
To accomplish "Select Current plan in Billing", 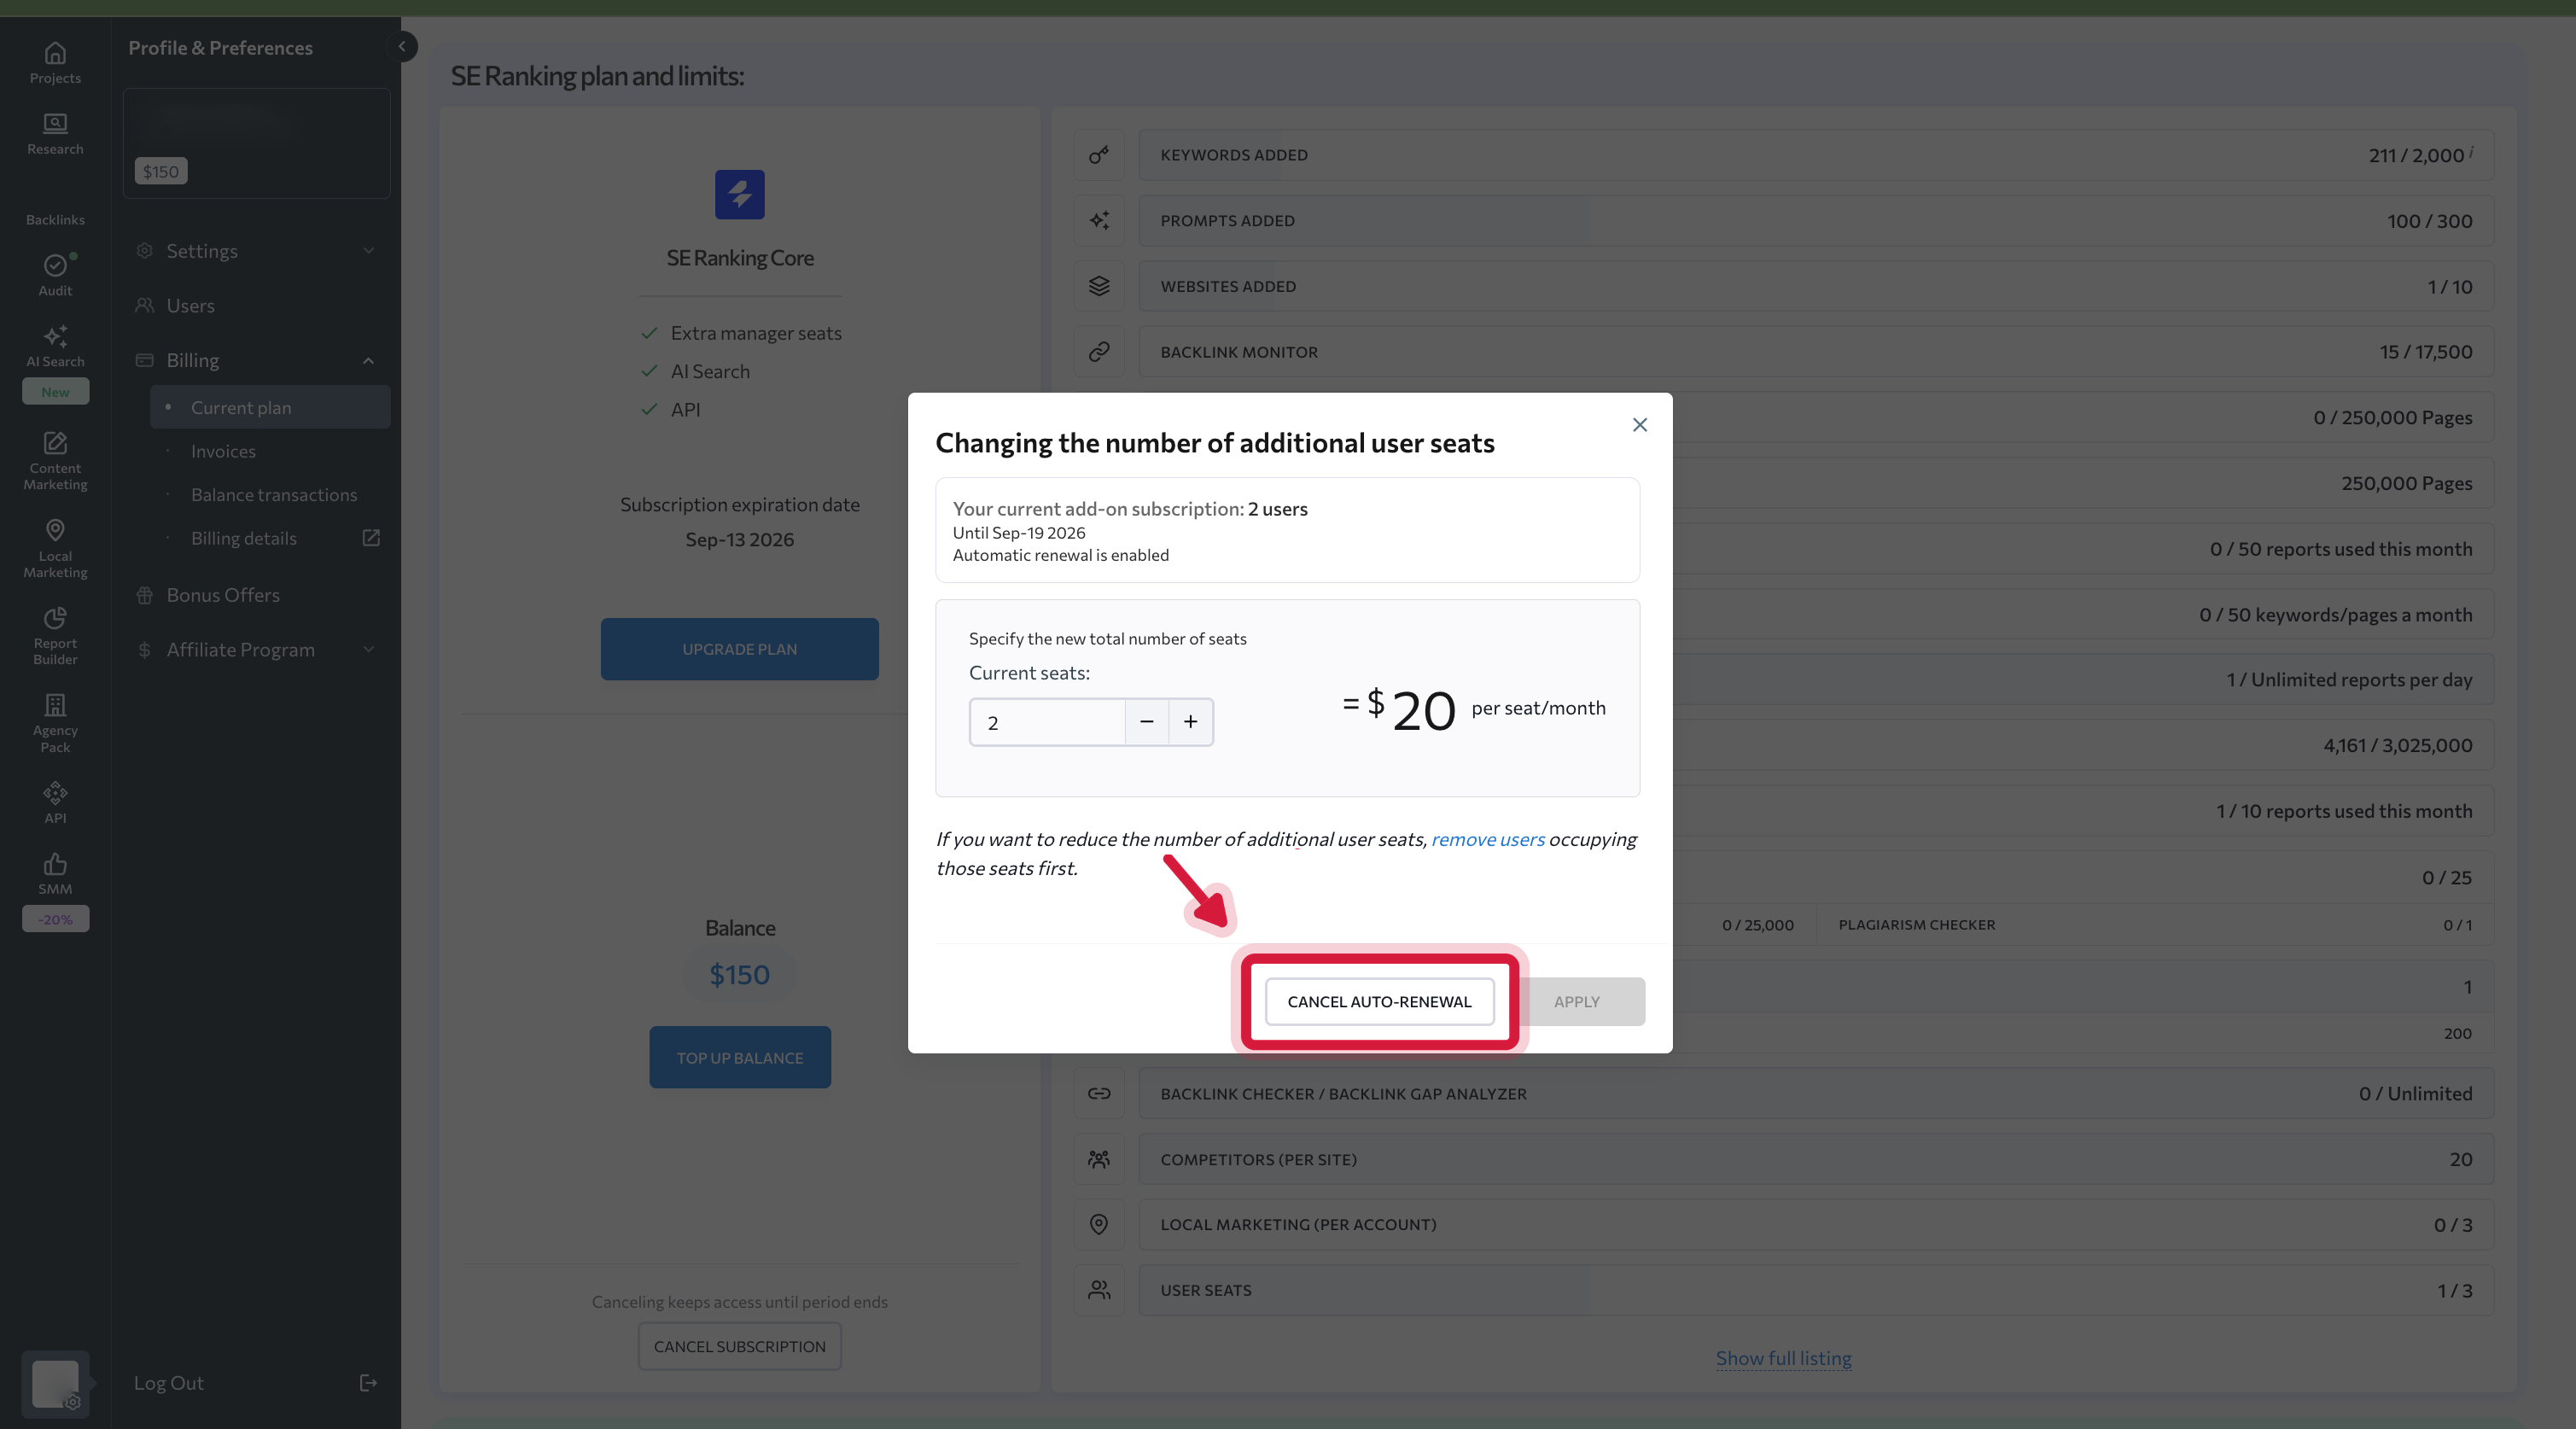I will click(x=269, y=407).
